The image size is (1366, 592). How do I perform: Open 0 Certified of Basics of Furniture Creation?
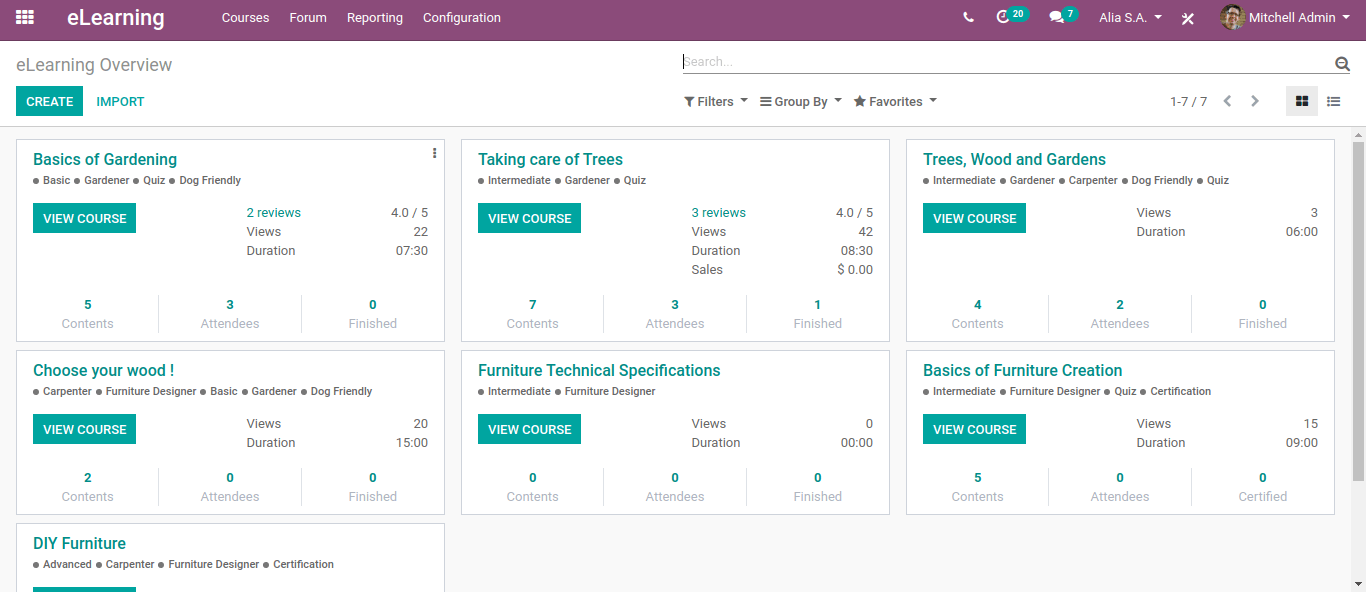1263,487
